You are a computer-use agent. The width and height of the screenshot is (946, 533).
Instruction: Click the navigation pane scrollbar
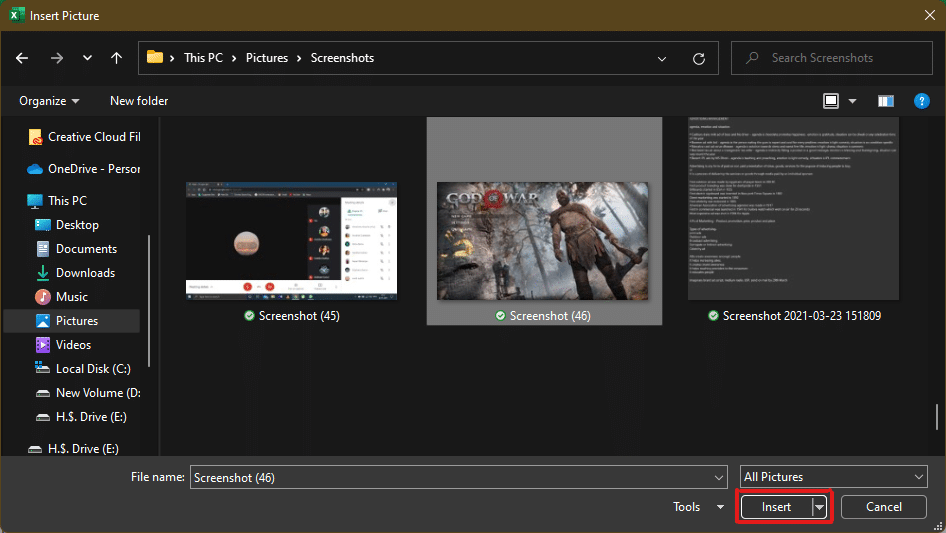[x=149, y=302]
